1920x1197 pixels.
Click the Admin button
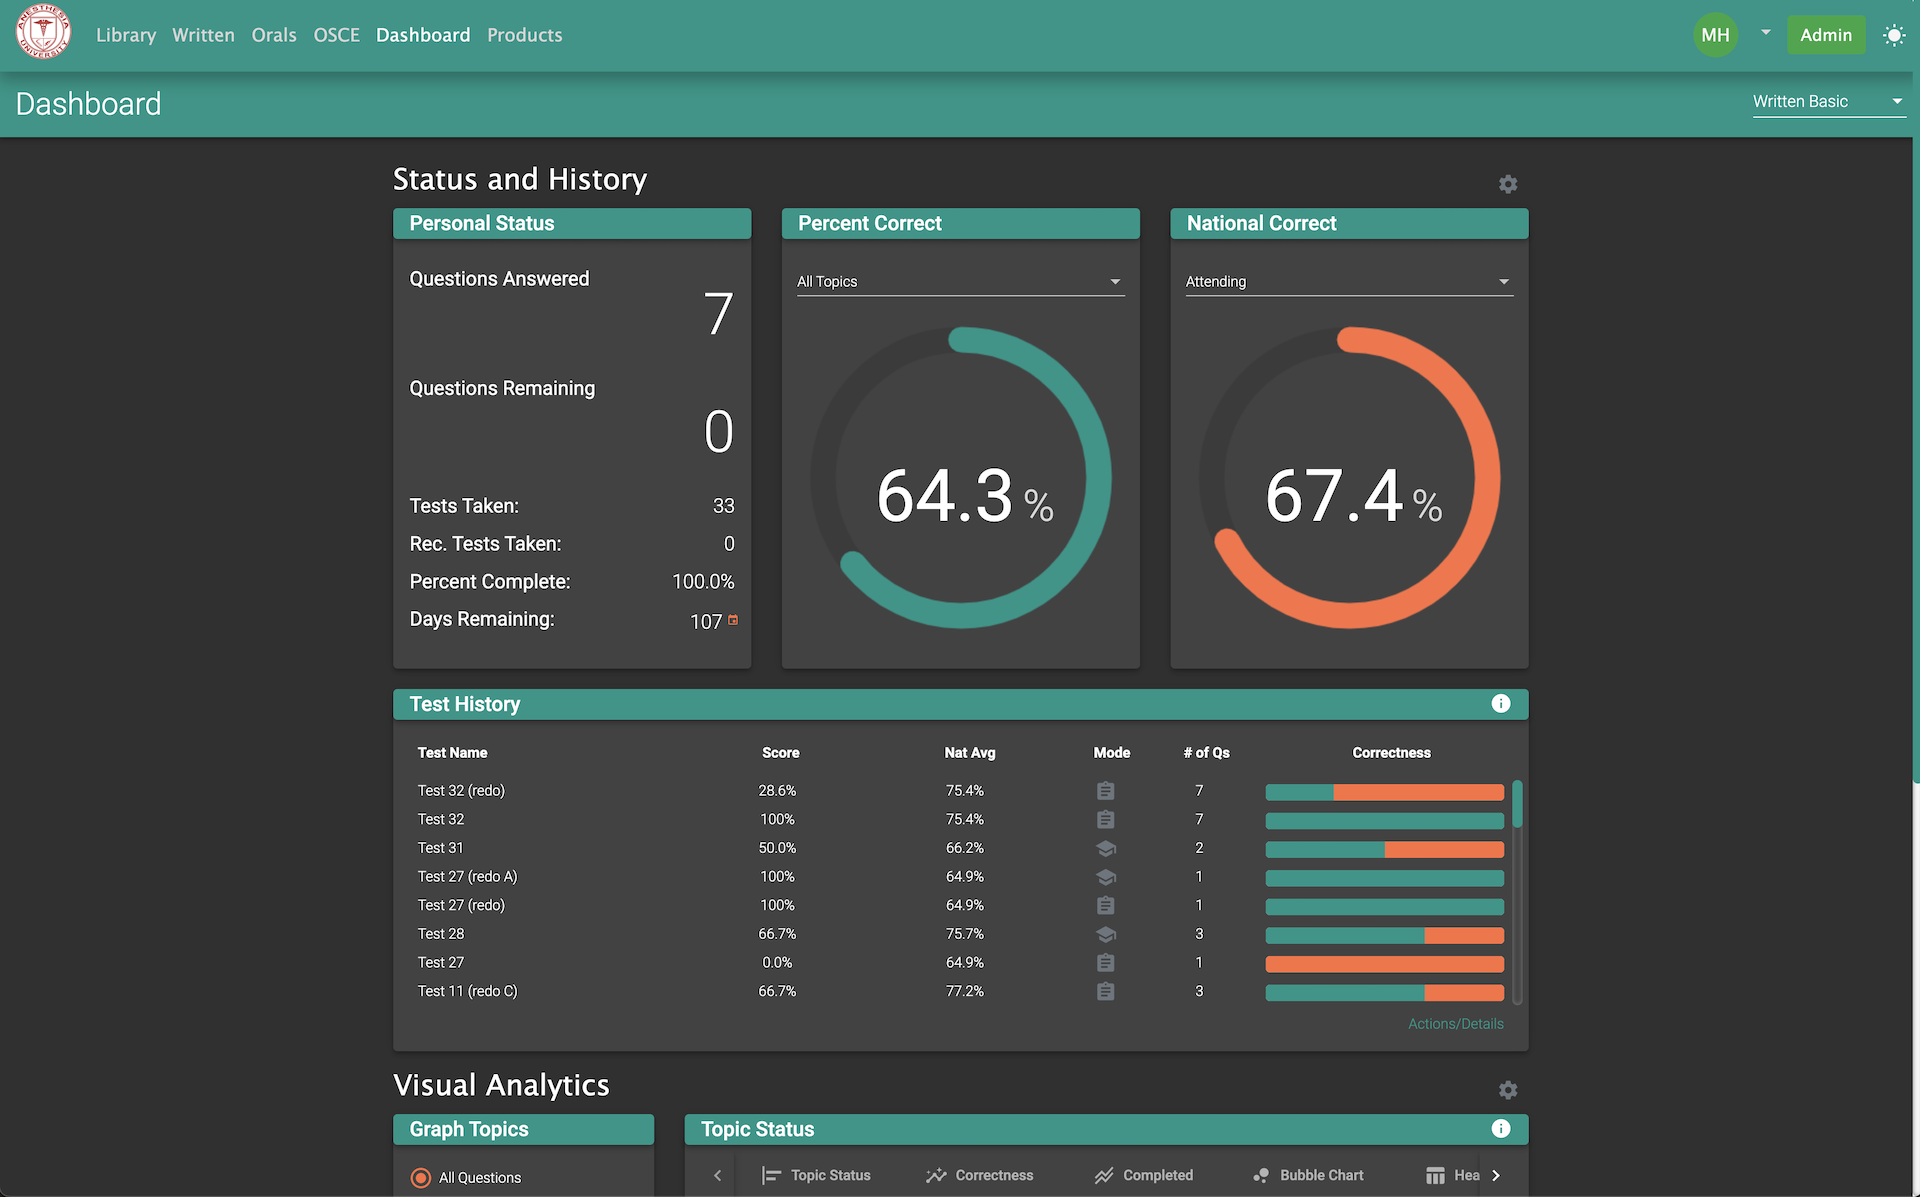tap(1825, 35)
